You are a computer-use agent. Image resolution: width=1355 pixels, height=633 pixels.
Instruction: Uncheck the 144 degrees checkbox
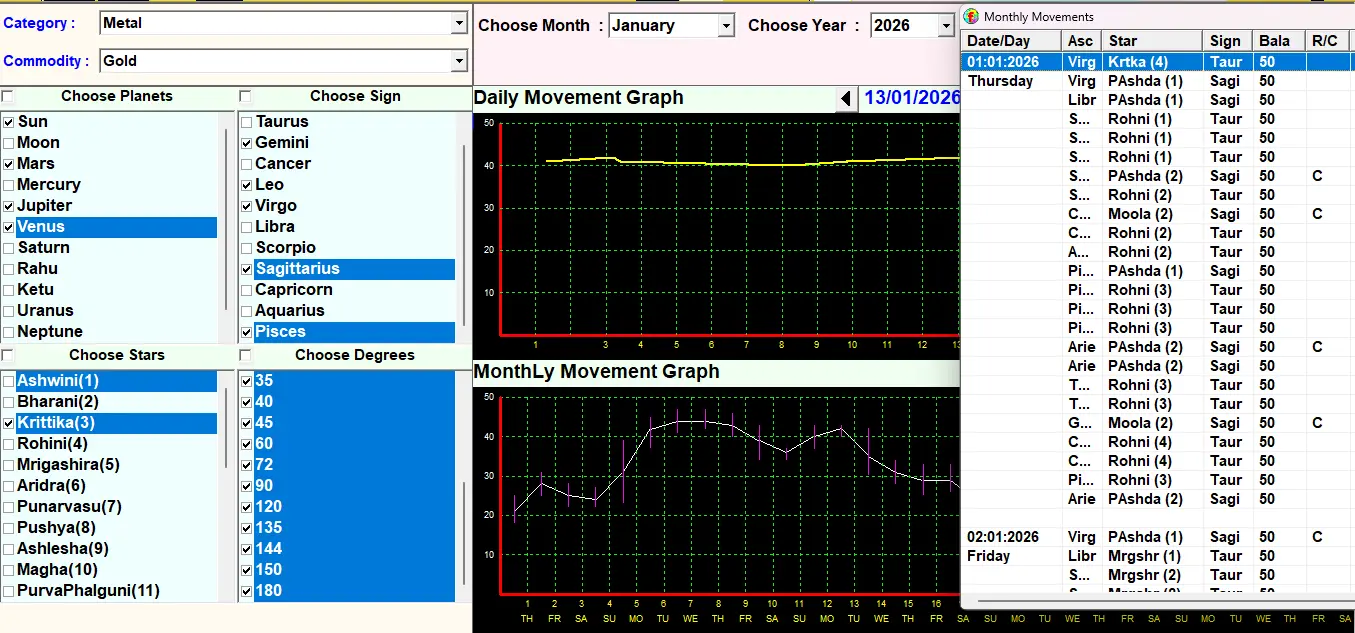[x=246, y=549]
